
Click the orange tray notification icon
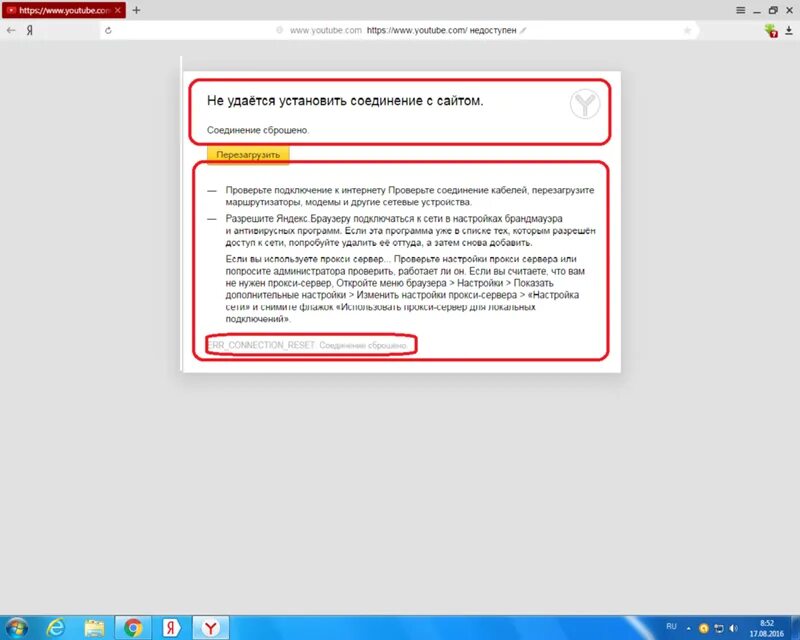point(704,628)
